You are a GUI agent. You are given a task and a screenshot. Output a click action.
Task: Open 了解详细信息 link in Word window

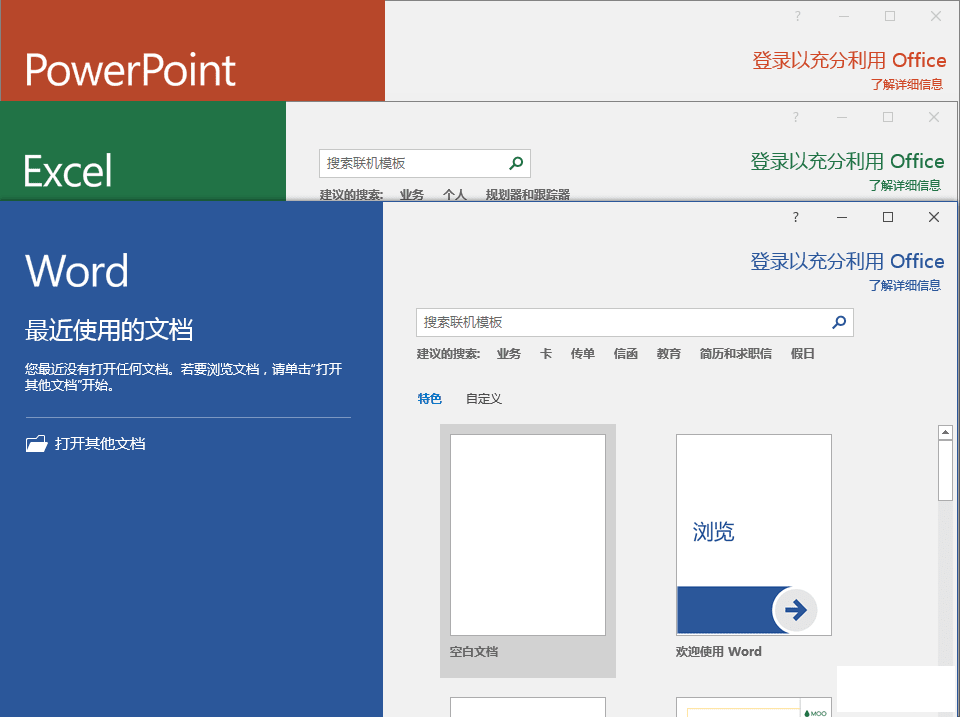click(x=905, y=285)
